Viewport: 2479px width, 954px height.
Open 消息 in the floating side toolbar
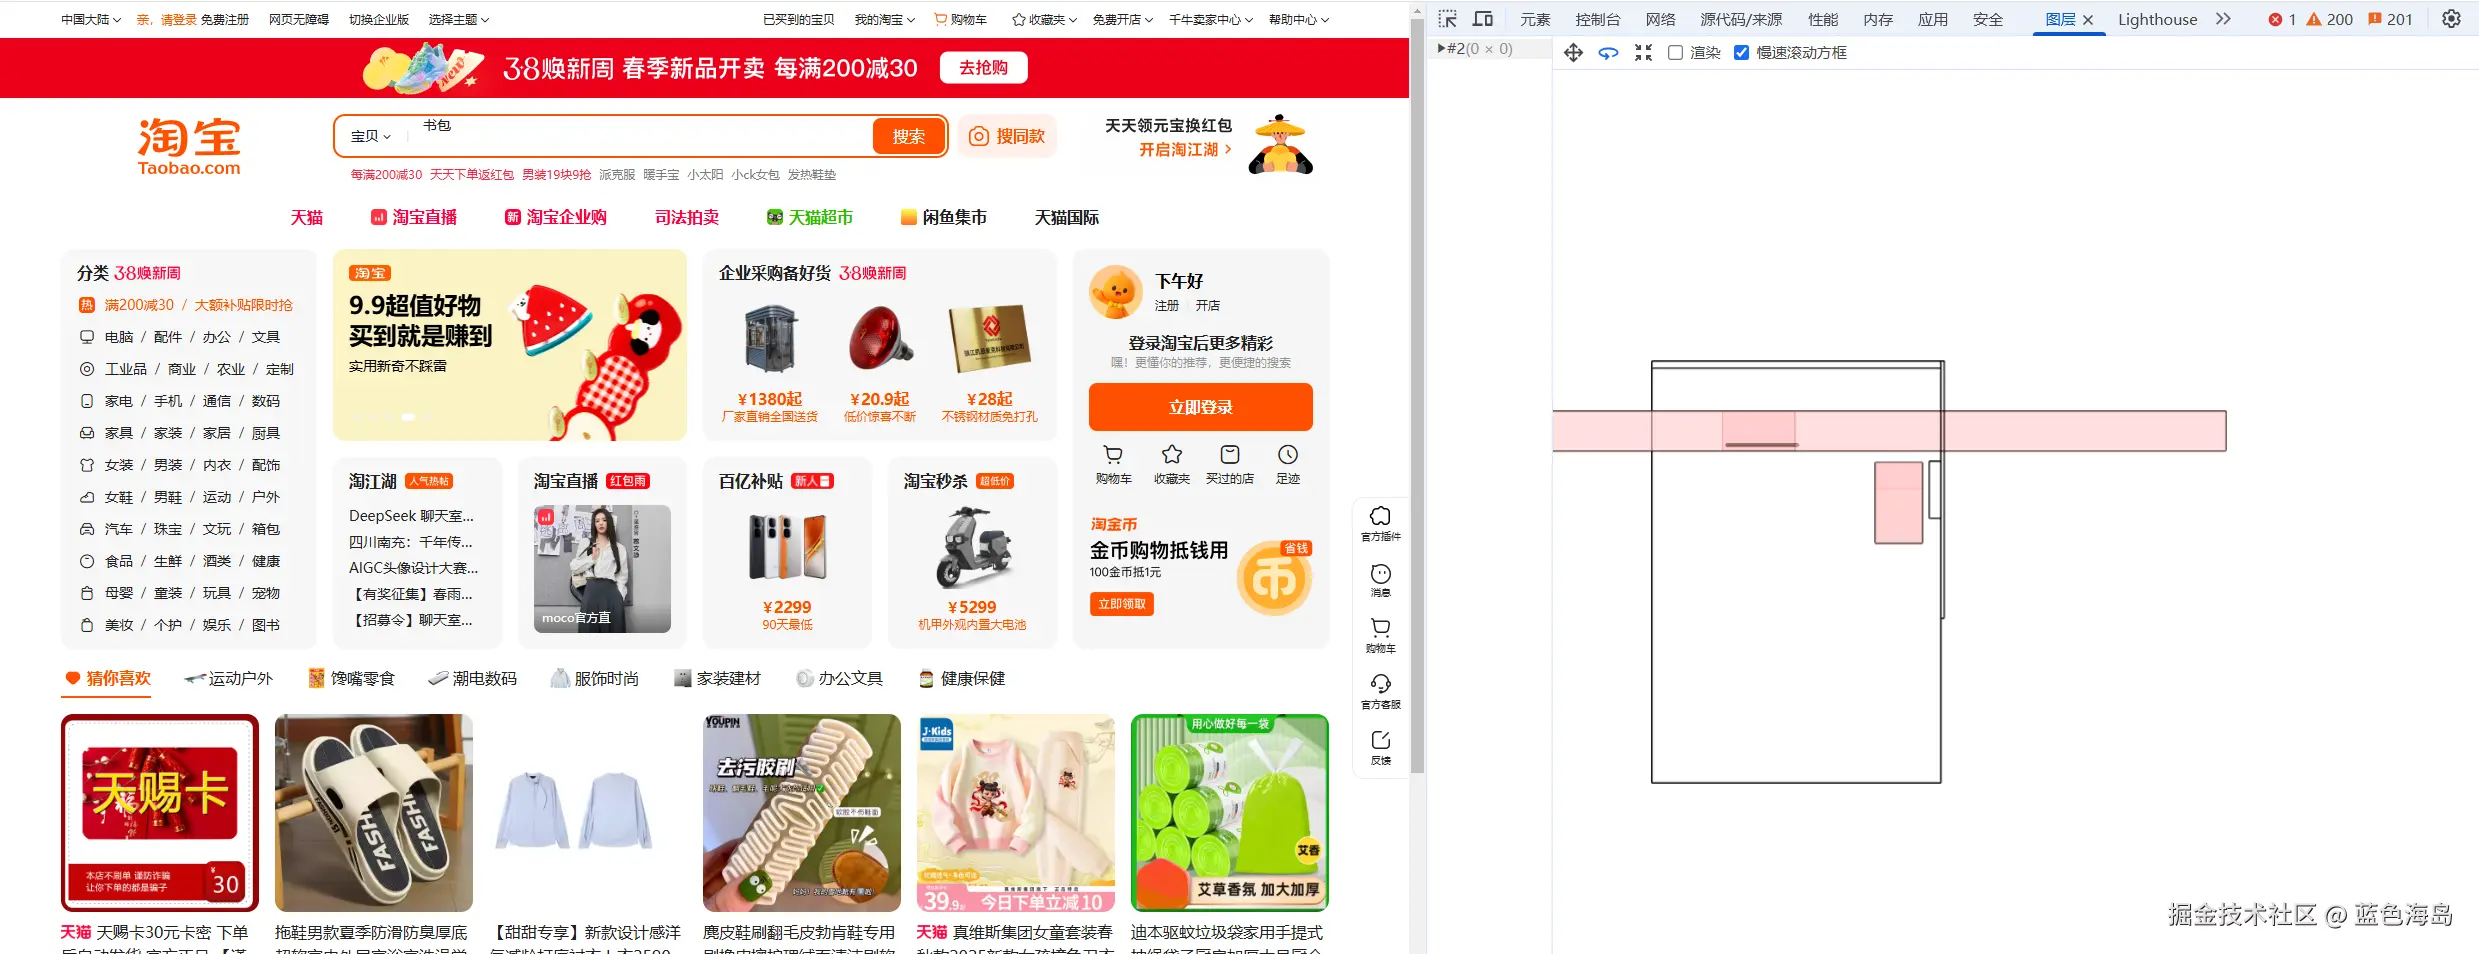(x=1380, y=580)
